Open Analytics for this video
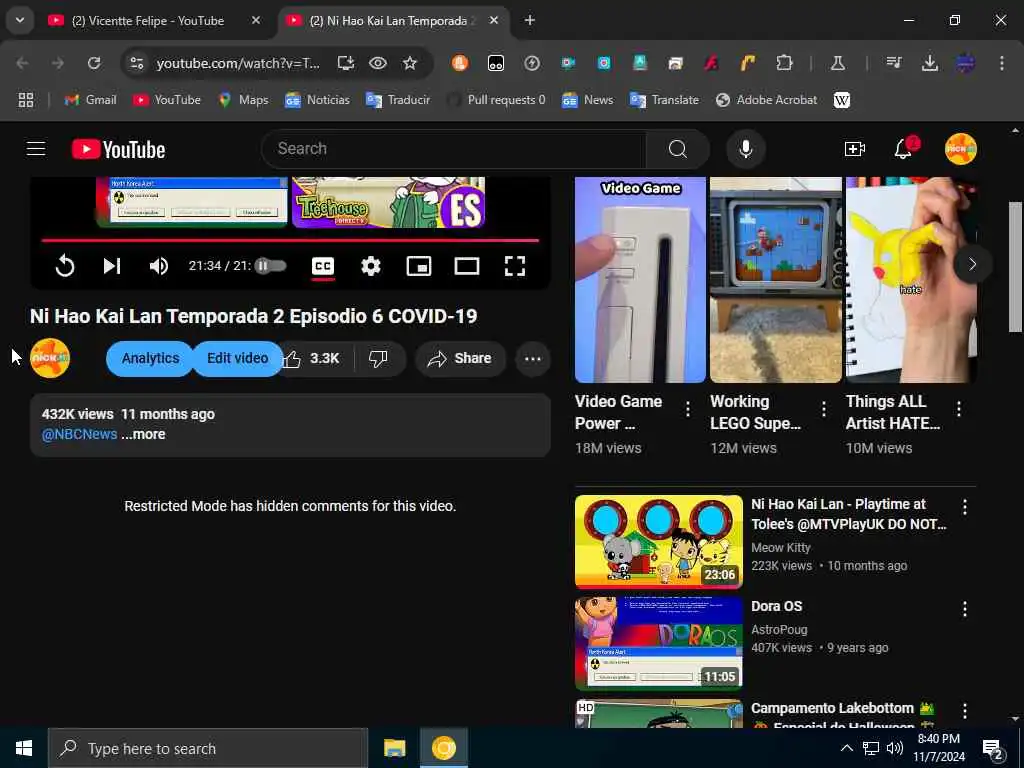 click(x=150, y=359)
